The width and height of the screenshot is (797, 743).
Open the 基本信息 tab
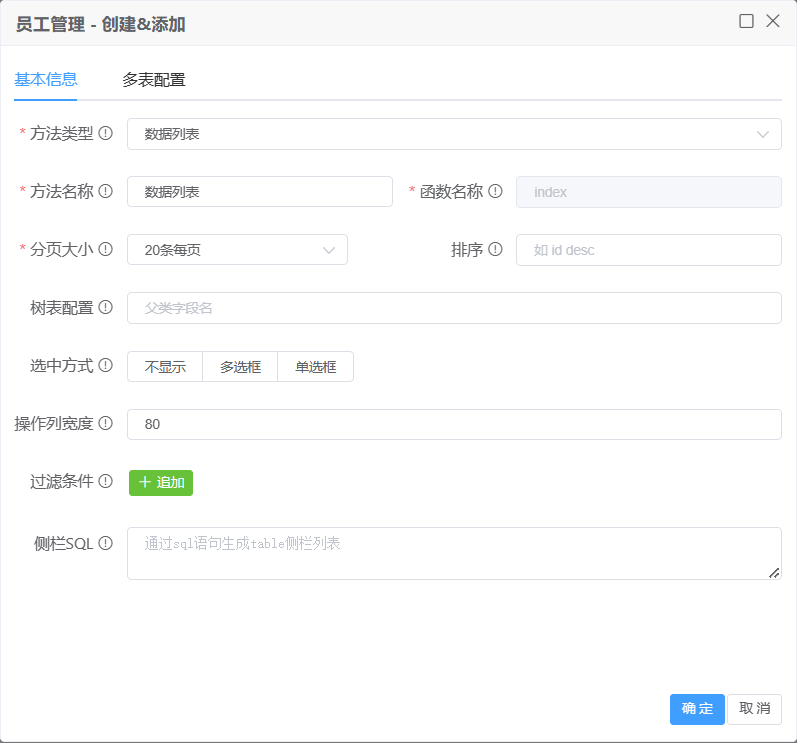click(x=46, y=80)
